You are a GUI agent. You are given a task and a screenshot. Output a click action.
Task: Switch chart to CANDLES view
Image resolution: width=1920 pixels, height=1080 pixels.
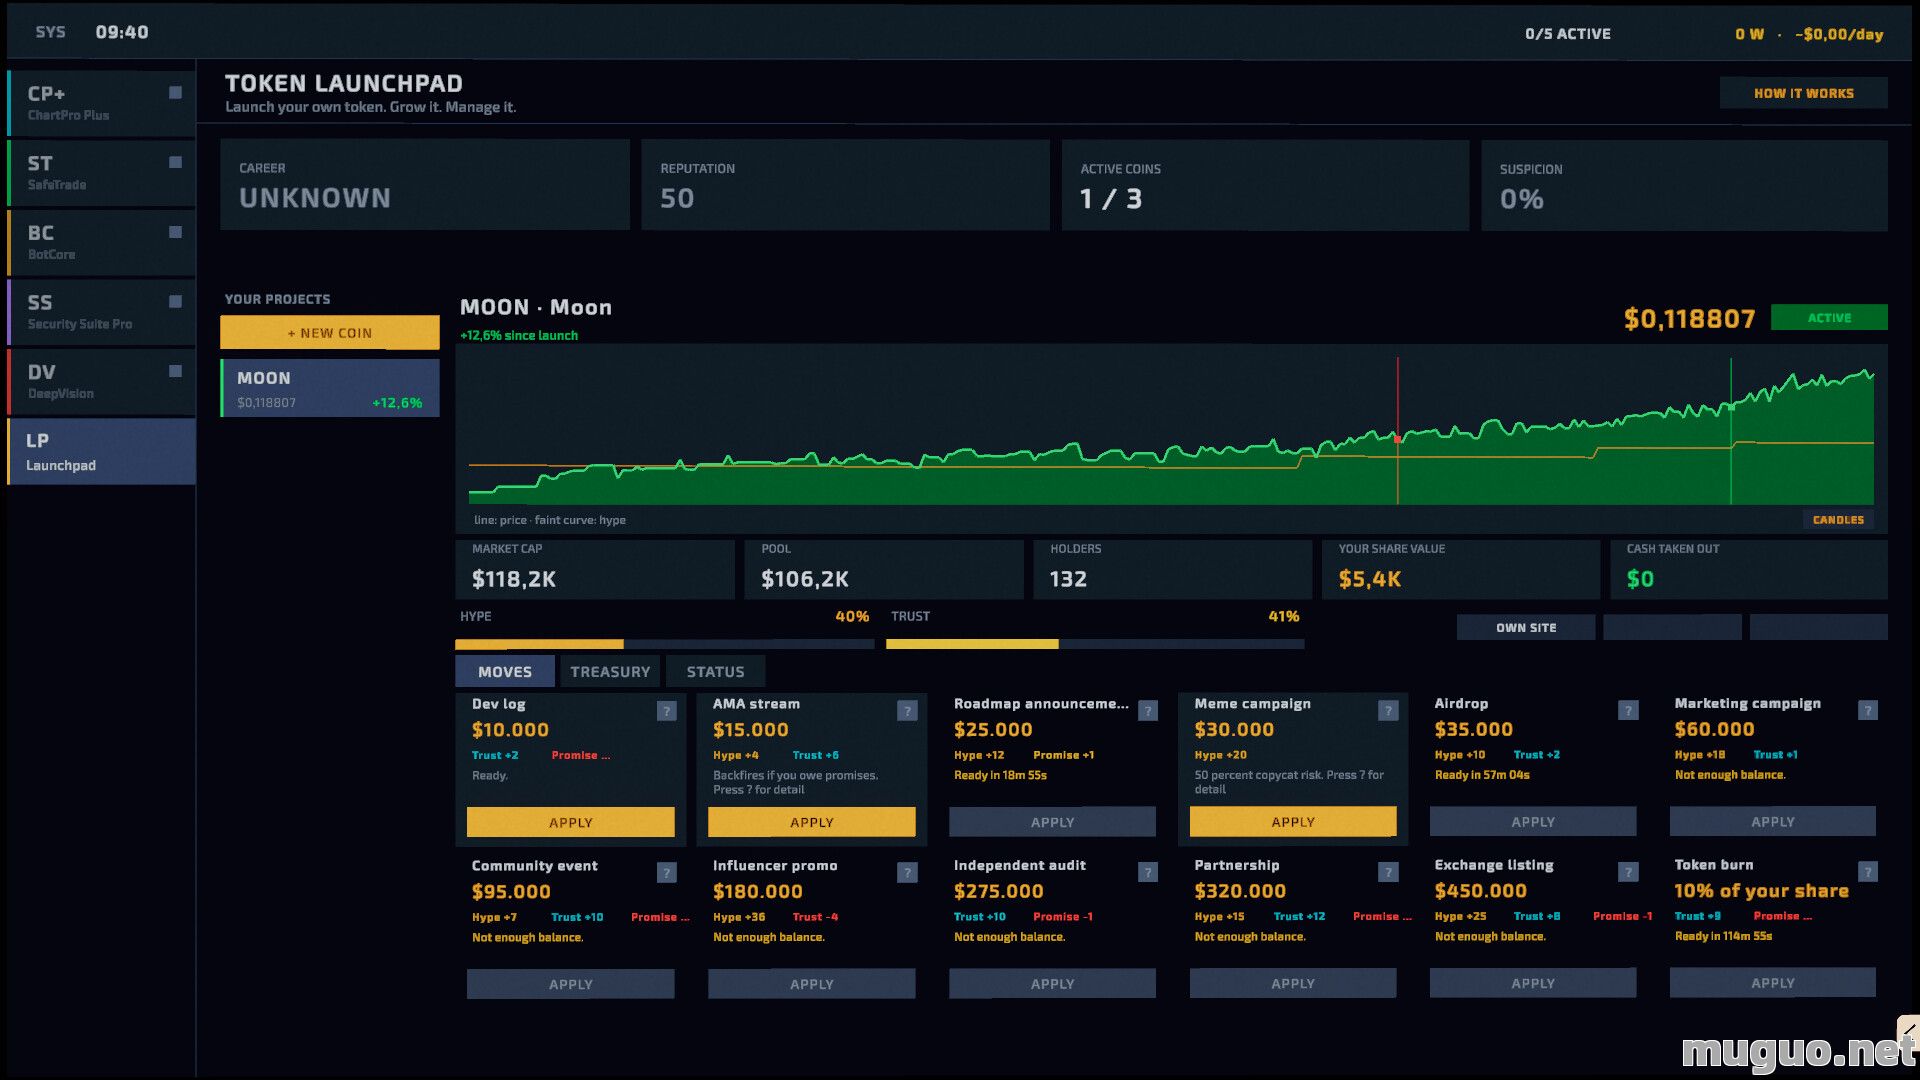[1838, 520]
